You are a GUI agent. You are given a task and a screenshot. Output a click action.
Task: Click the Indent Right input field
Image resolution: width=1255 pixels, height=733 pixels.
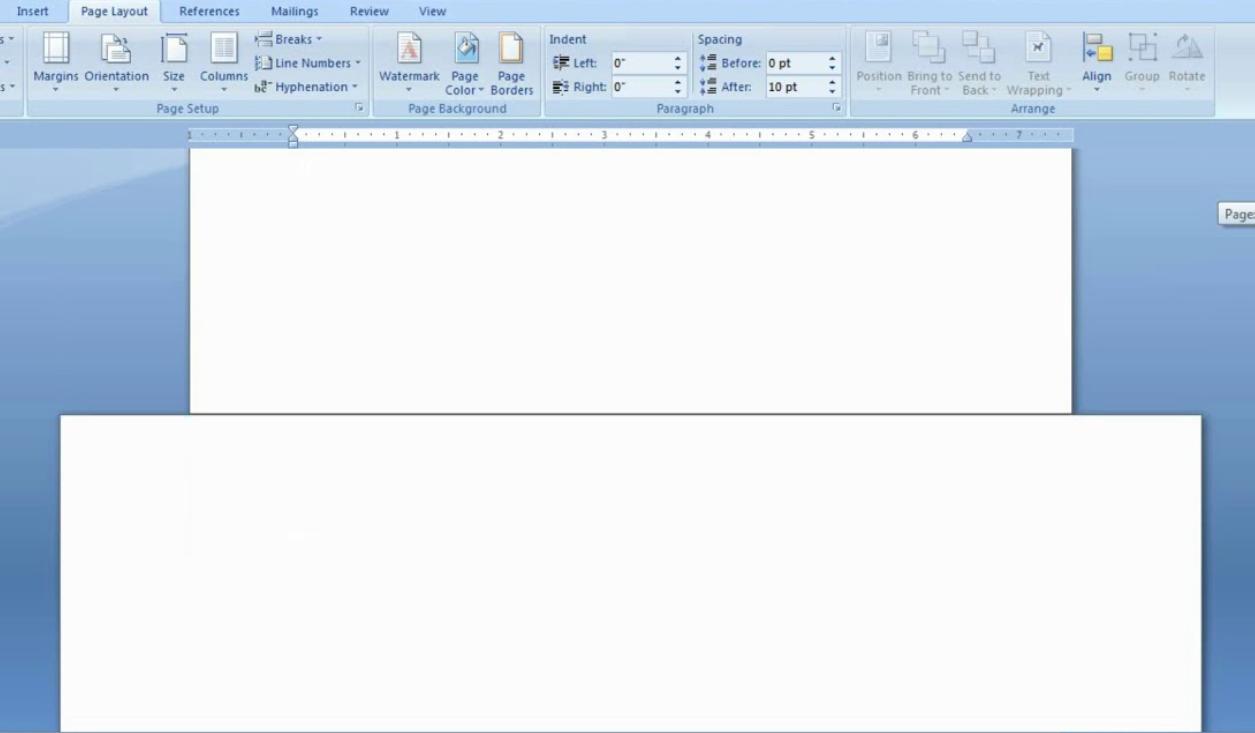[x=641, y=87]
